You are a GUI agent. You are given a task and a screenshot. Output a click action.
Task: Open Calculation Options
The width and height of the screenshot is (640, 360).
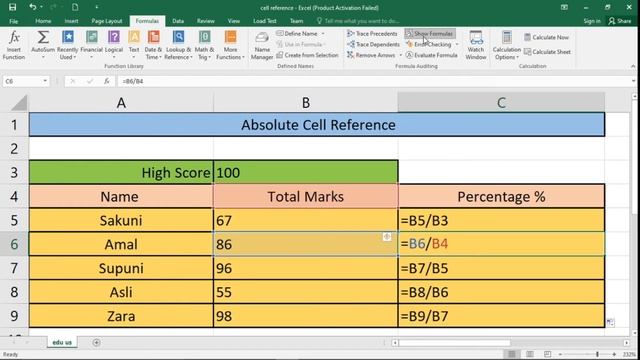coord(507,45)
